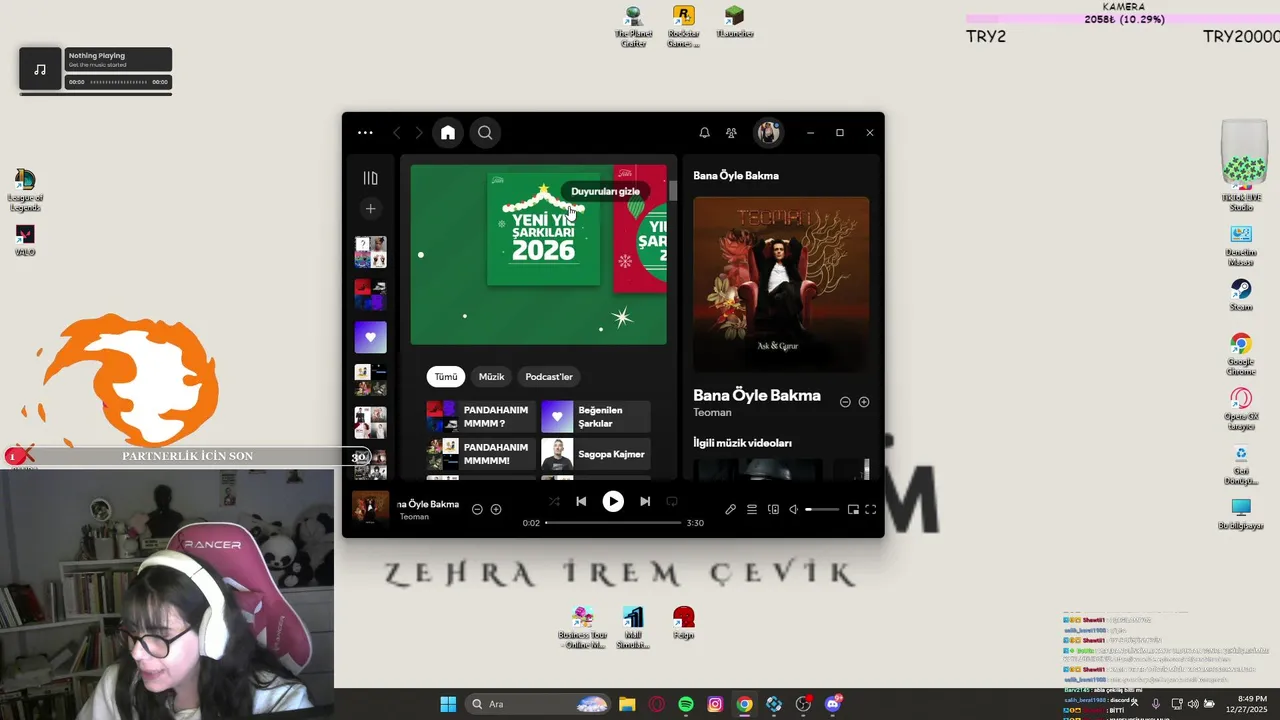Add song to library in right panel
1280x720 pixels.
(x=864, y=402)
